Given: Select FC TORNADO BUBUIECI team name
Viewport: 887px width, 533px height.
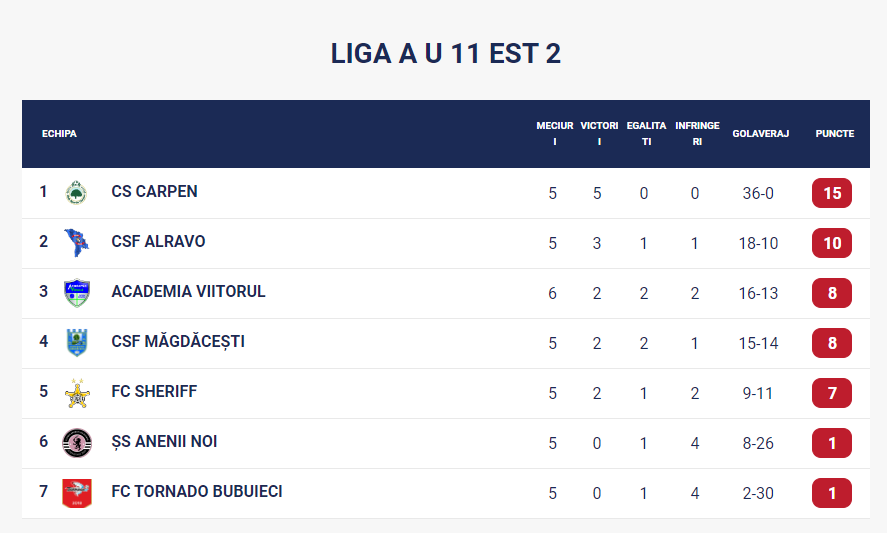Looking at the screenshot, I should tap(196, 492).
